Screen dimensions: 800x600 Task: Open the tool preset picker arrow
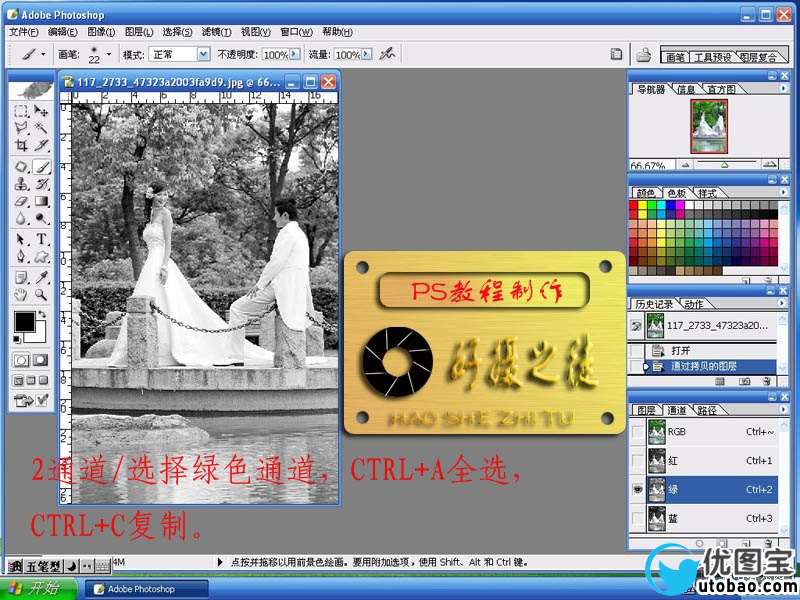coord(43,54)
